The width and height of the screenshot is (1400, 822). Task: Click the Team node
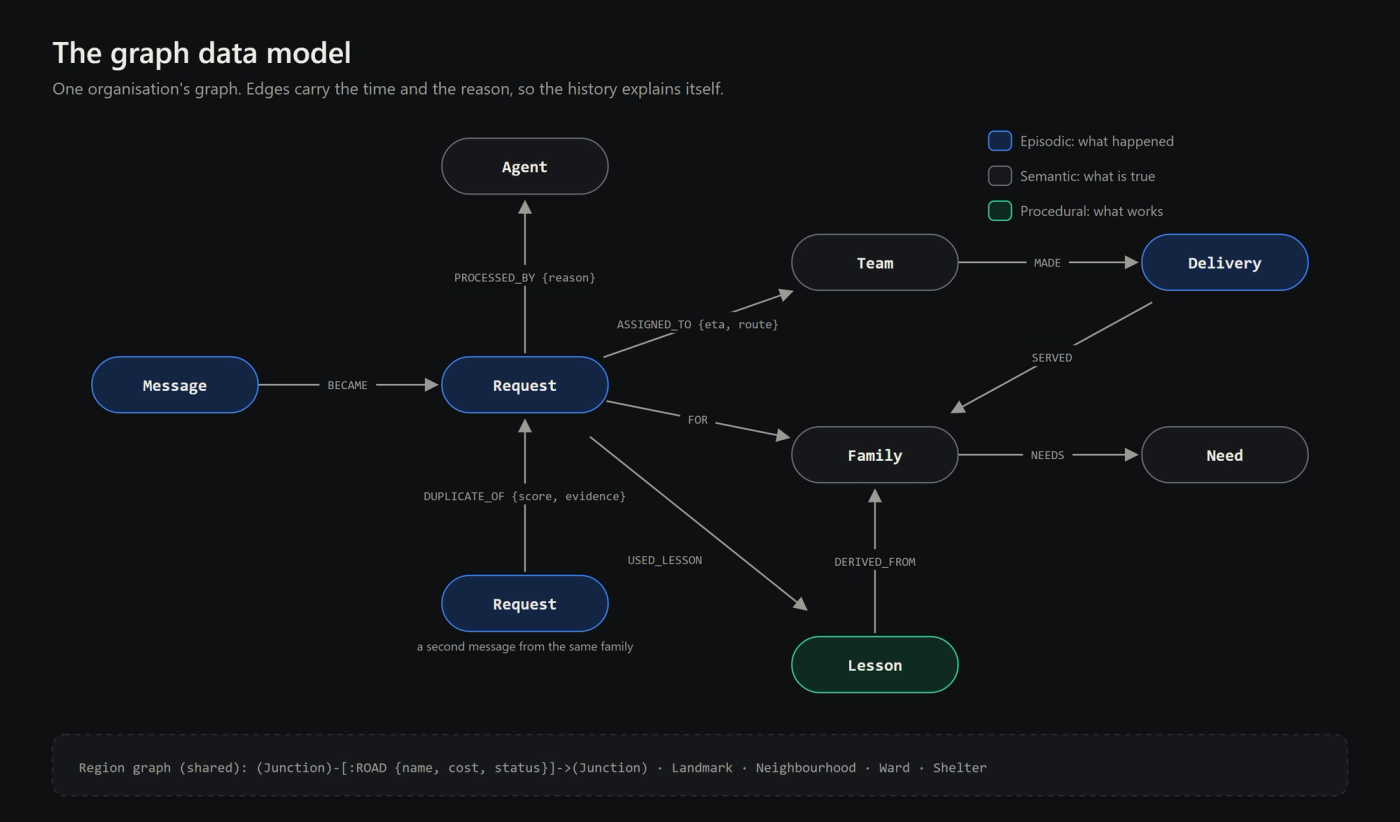(x=875, y=263)
